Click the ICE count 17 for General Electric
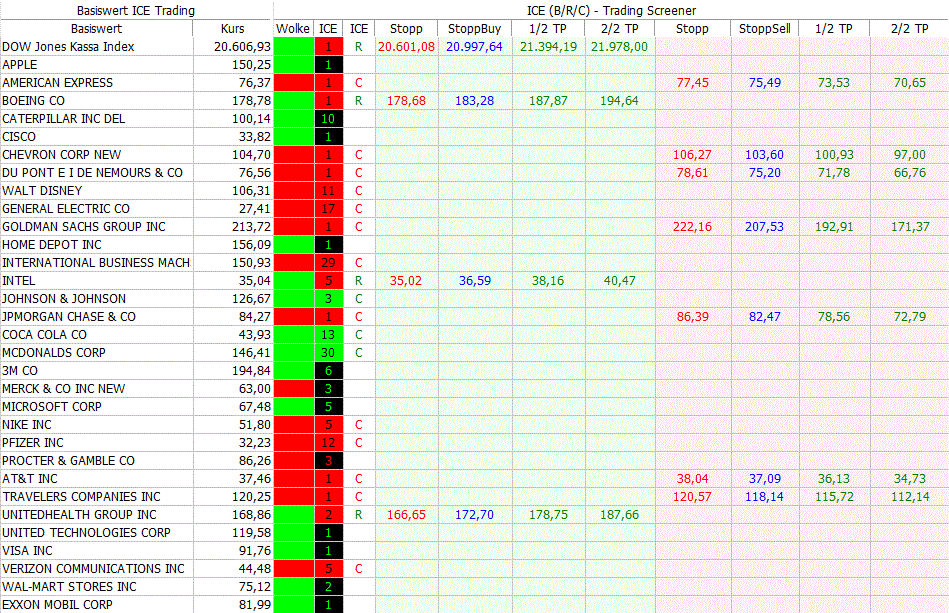Screen dimensions: 949x613 [329, 209]
